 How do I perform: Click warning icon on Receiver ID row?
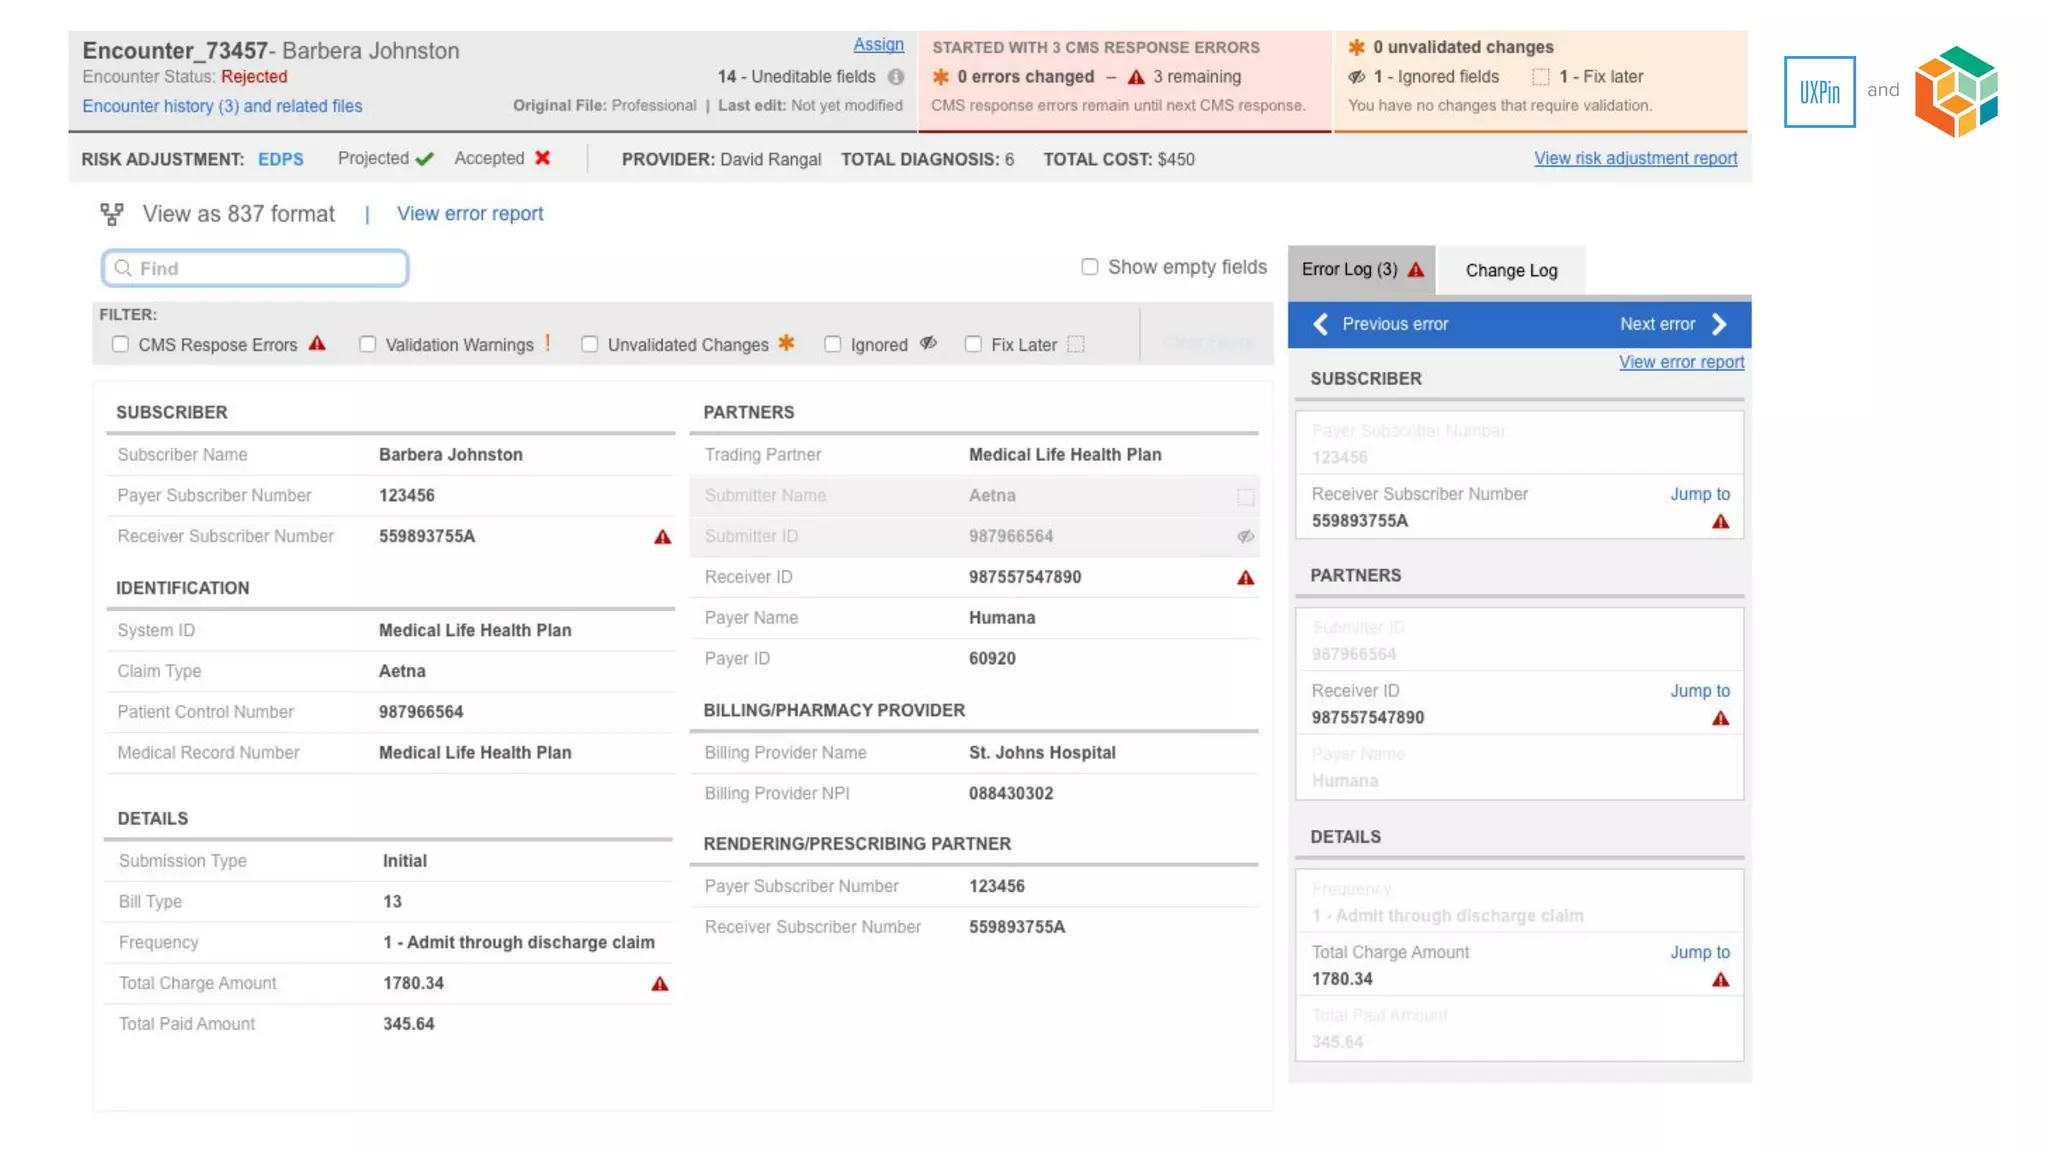click(1245, 578)
